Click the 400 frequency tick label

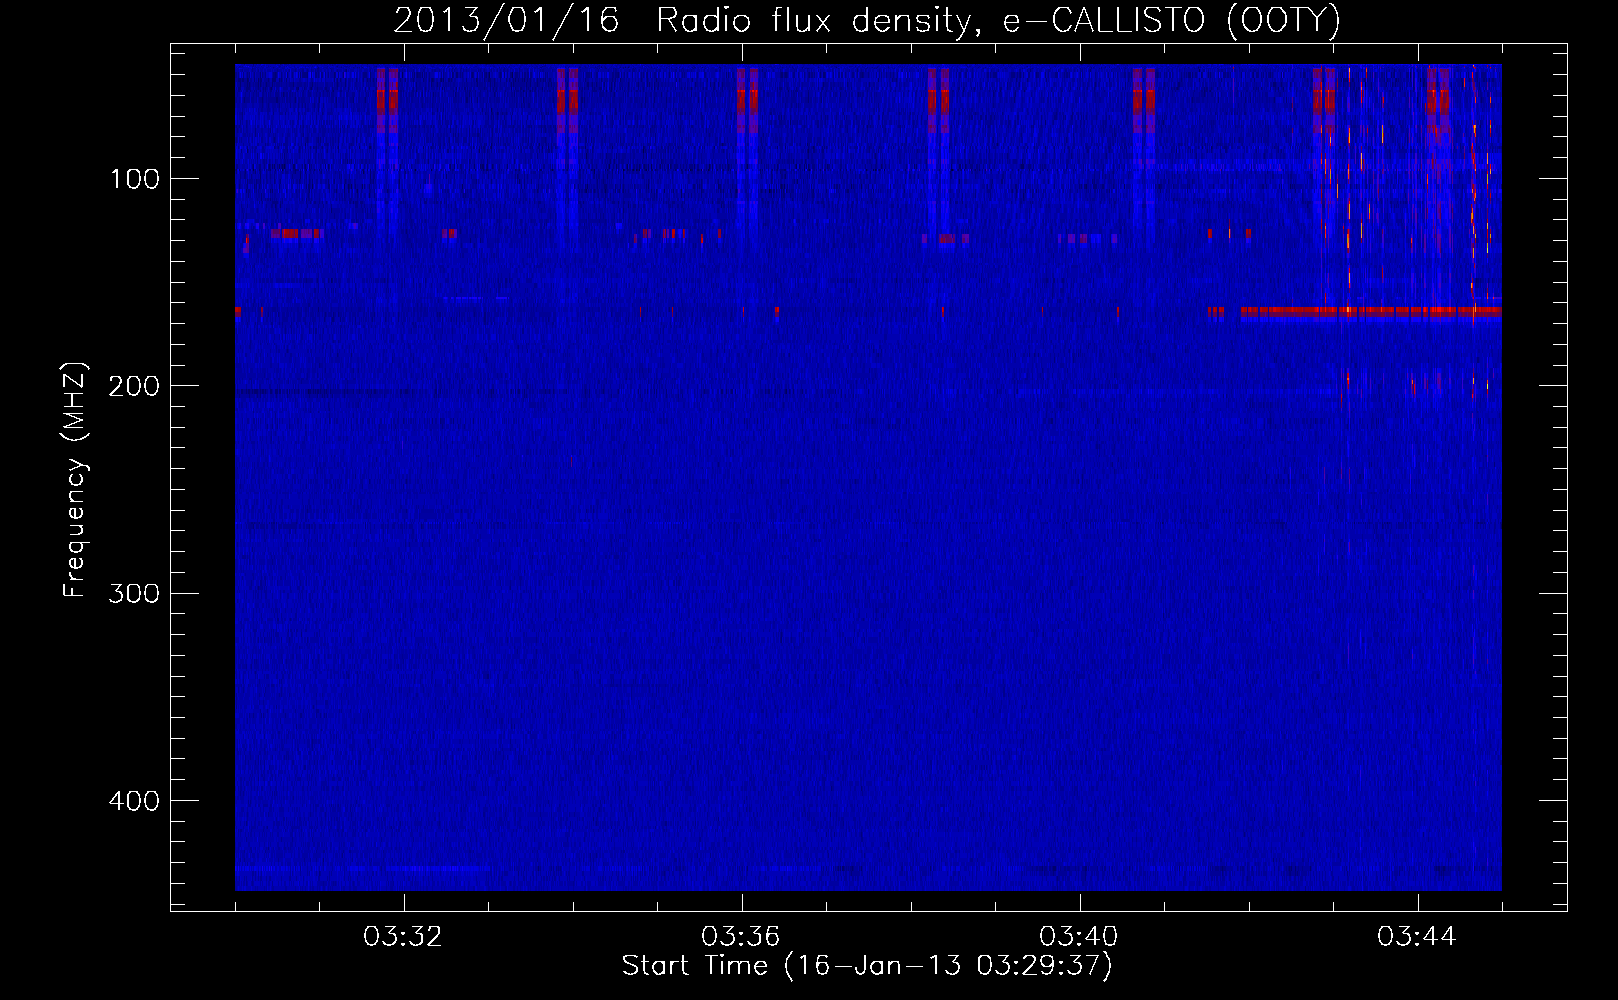coord(134,801)
